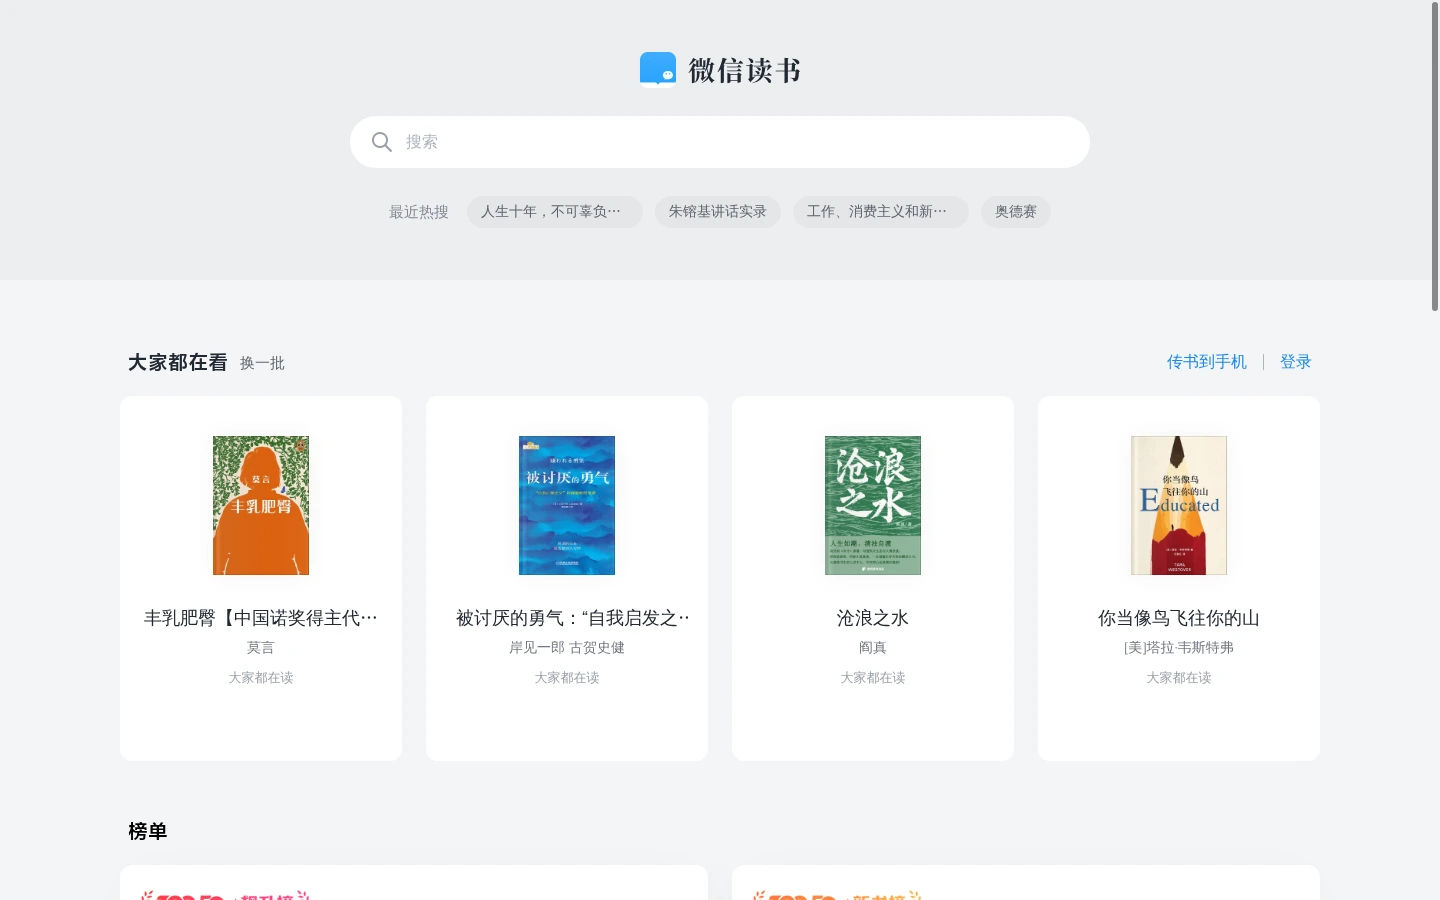Click the title 你当像鸟飞往你的山

click(x=1179, y=618)
